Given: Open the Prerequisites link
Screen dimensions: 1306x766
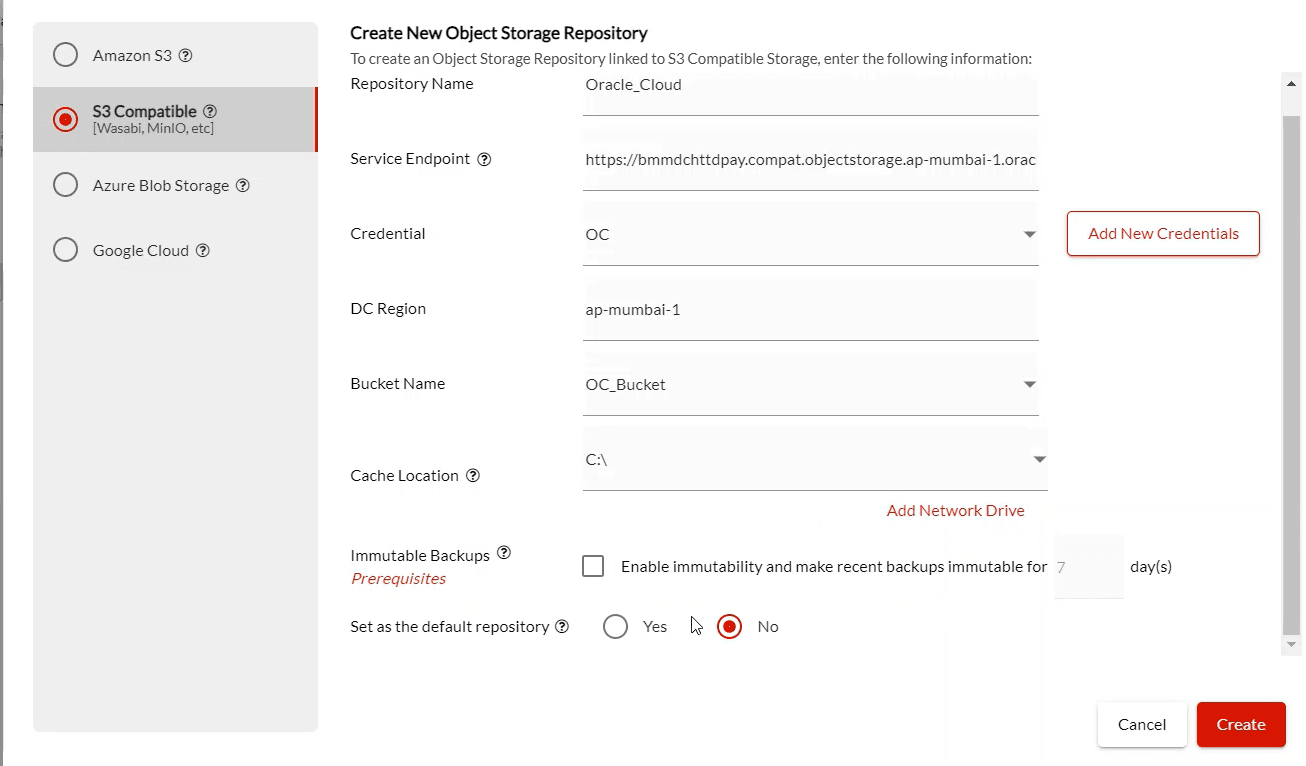Looking at the screenshot, I should [x=398, y=578].
